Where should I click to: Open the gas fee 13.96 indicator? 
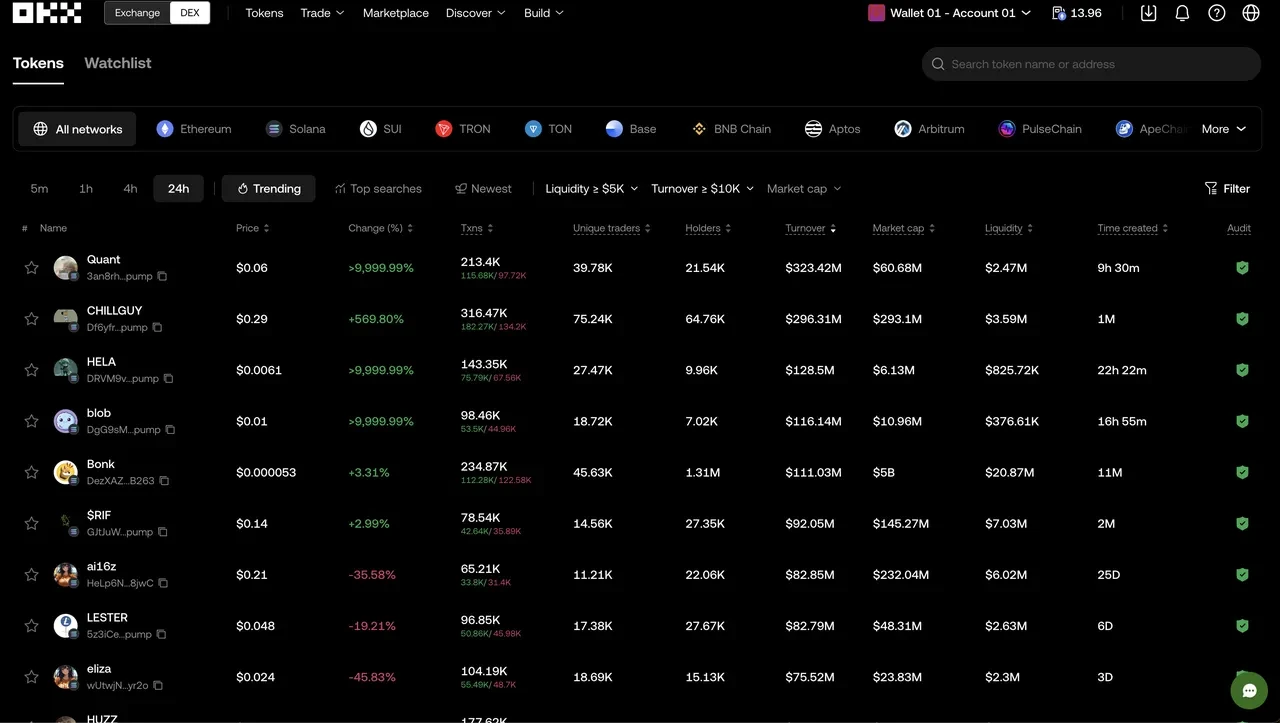[1077, 13]
